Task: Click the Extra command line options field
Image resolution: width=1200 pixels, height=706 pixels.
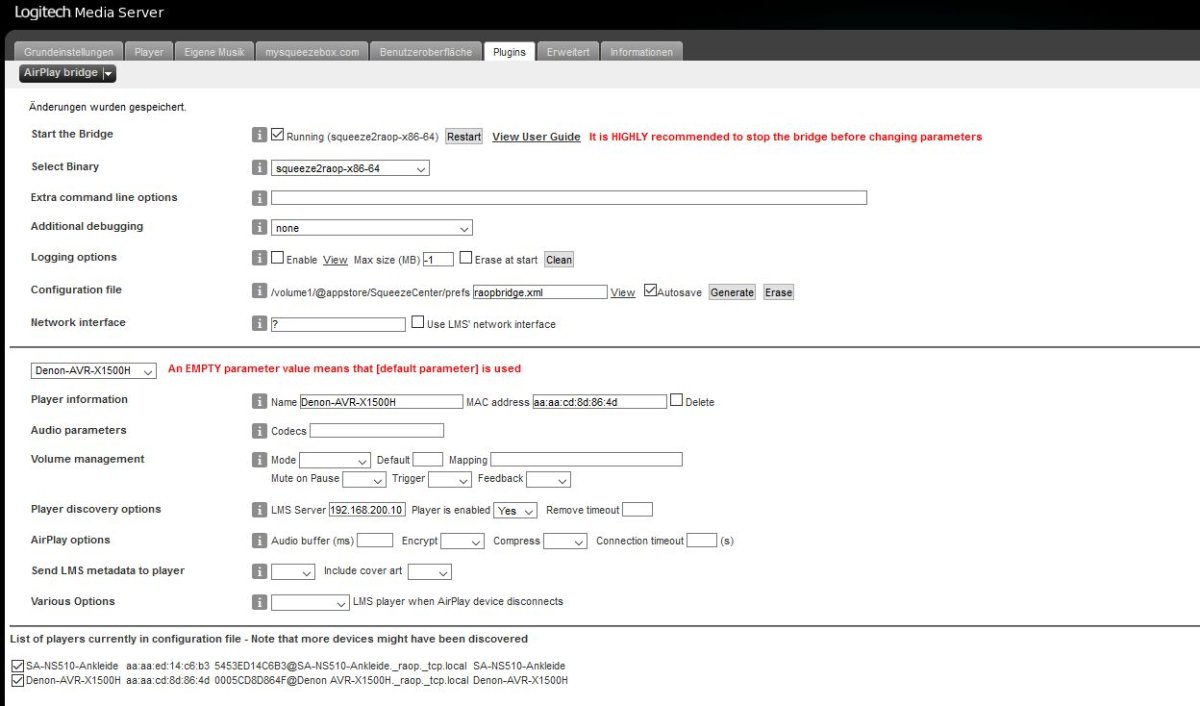Action: pyautogui.click(x=568, y=198)
